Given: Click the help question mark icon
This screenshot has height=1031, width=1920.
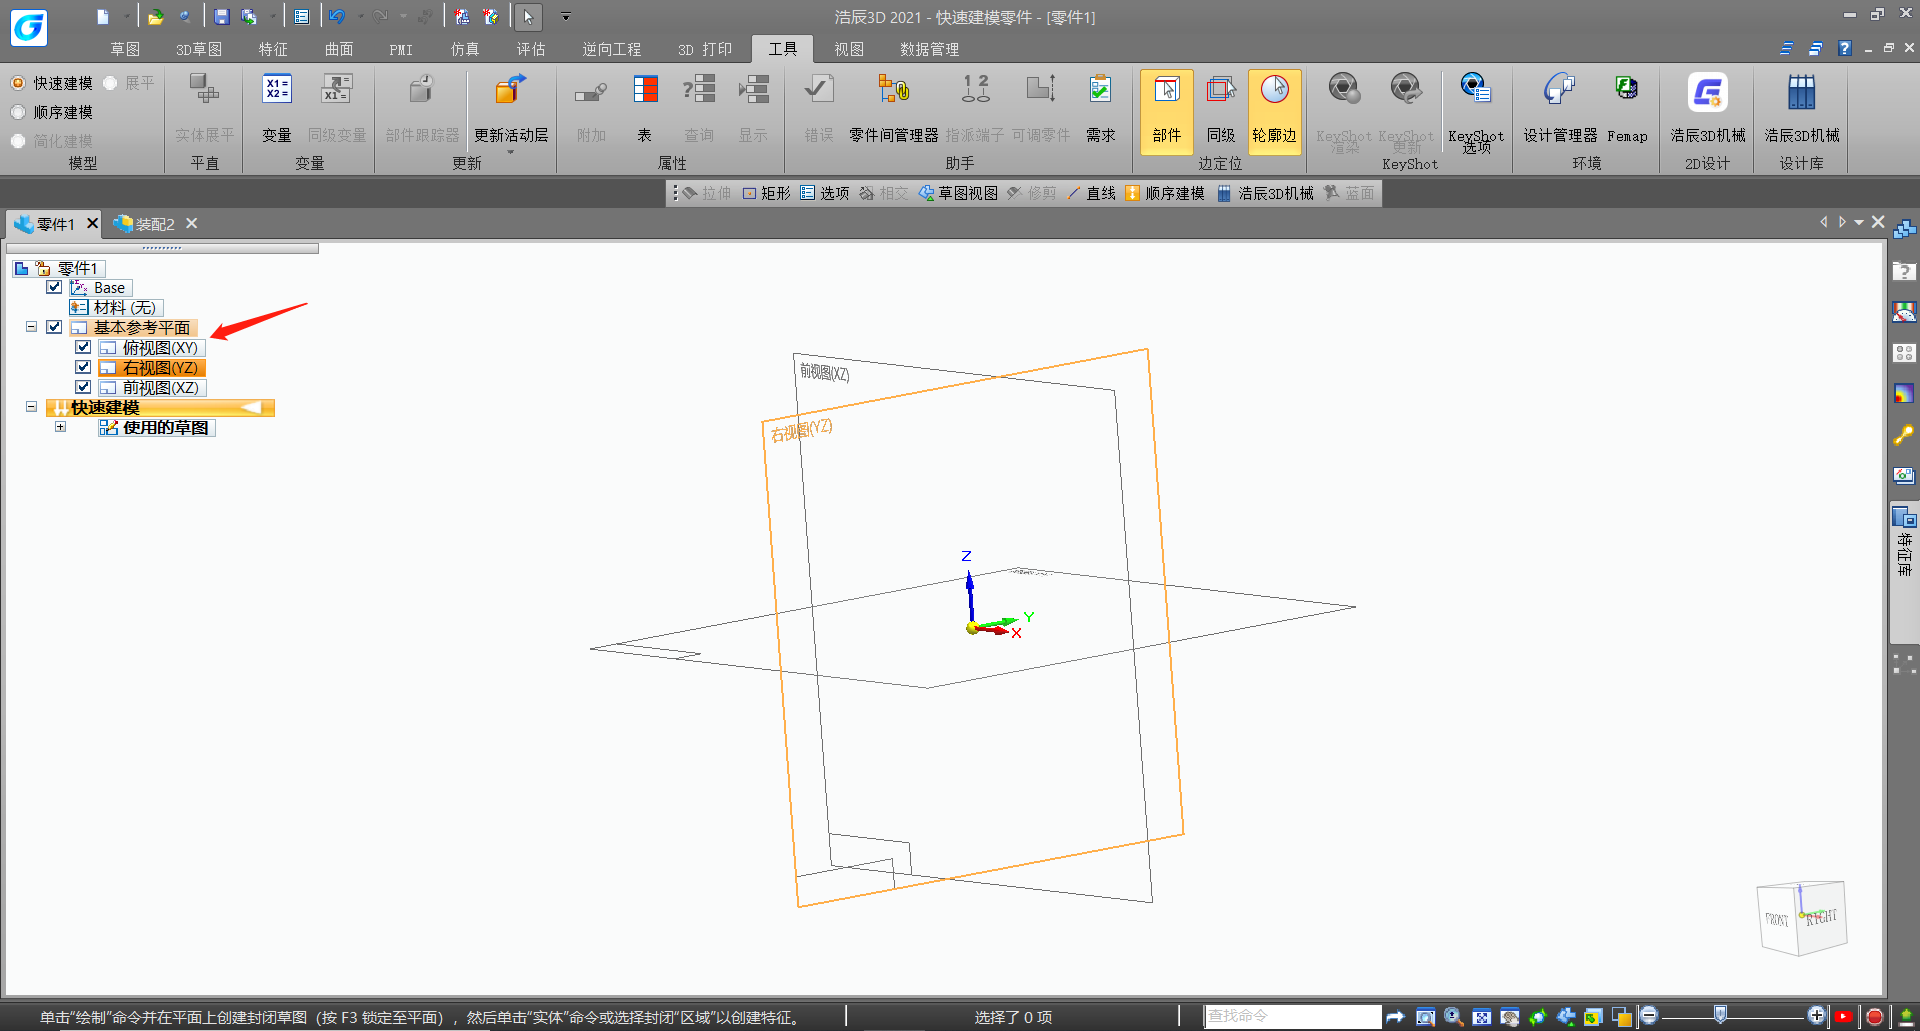Looking at the screenshot, I should point(1845,48).
